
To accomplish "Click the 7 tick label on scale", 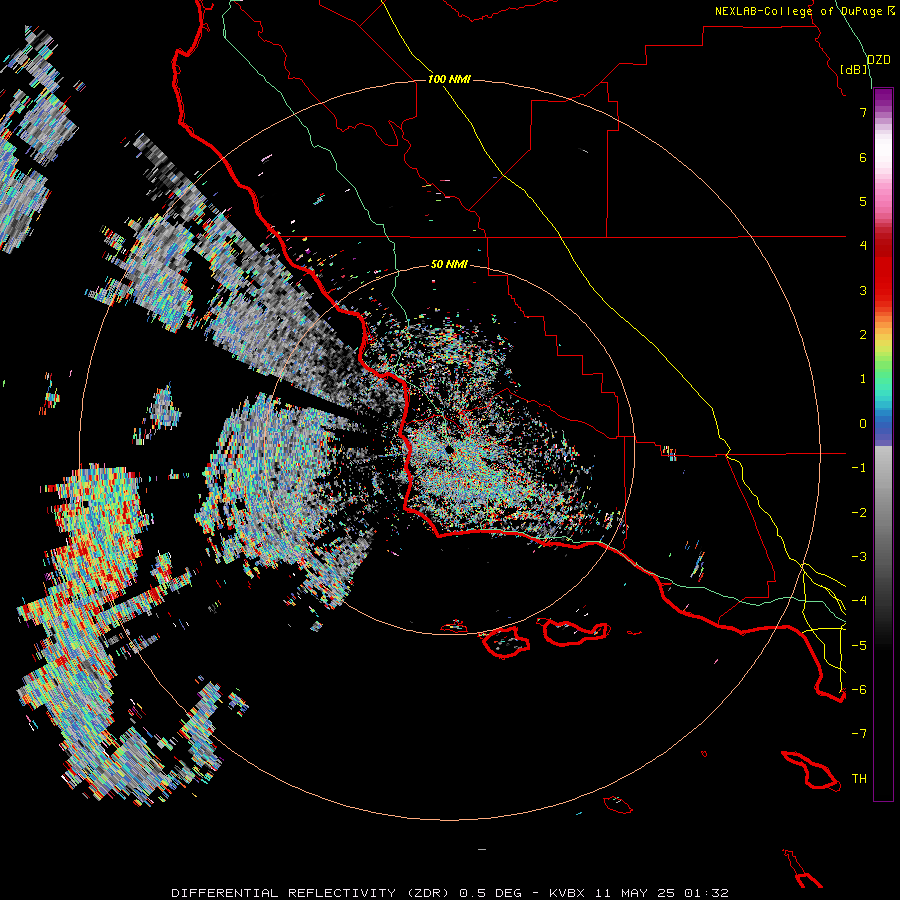I will 863,112.
